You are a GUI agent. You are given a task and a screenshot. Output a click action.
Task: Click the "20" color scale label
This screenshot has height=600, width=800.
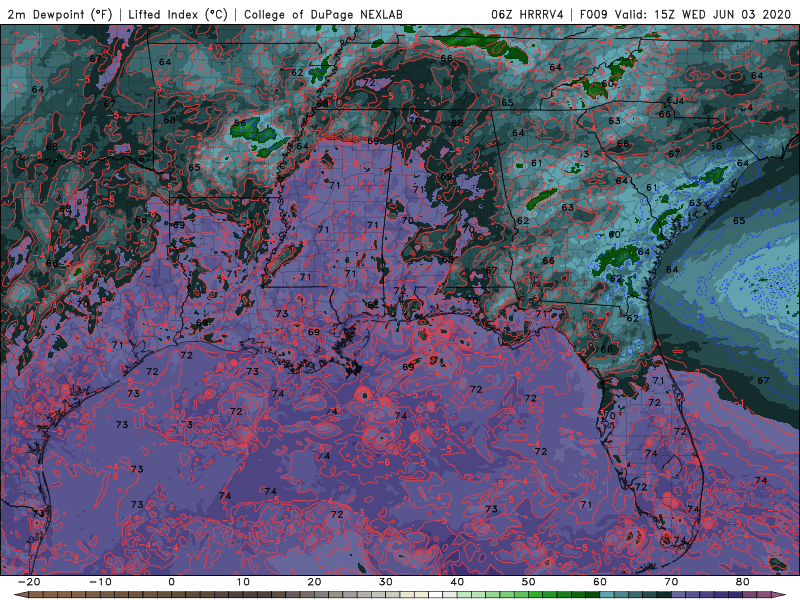[x=314, y=582]
